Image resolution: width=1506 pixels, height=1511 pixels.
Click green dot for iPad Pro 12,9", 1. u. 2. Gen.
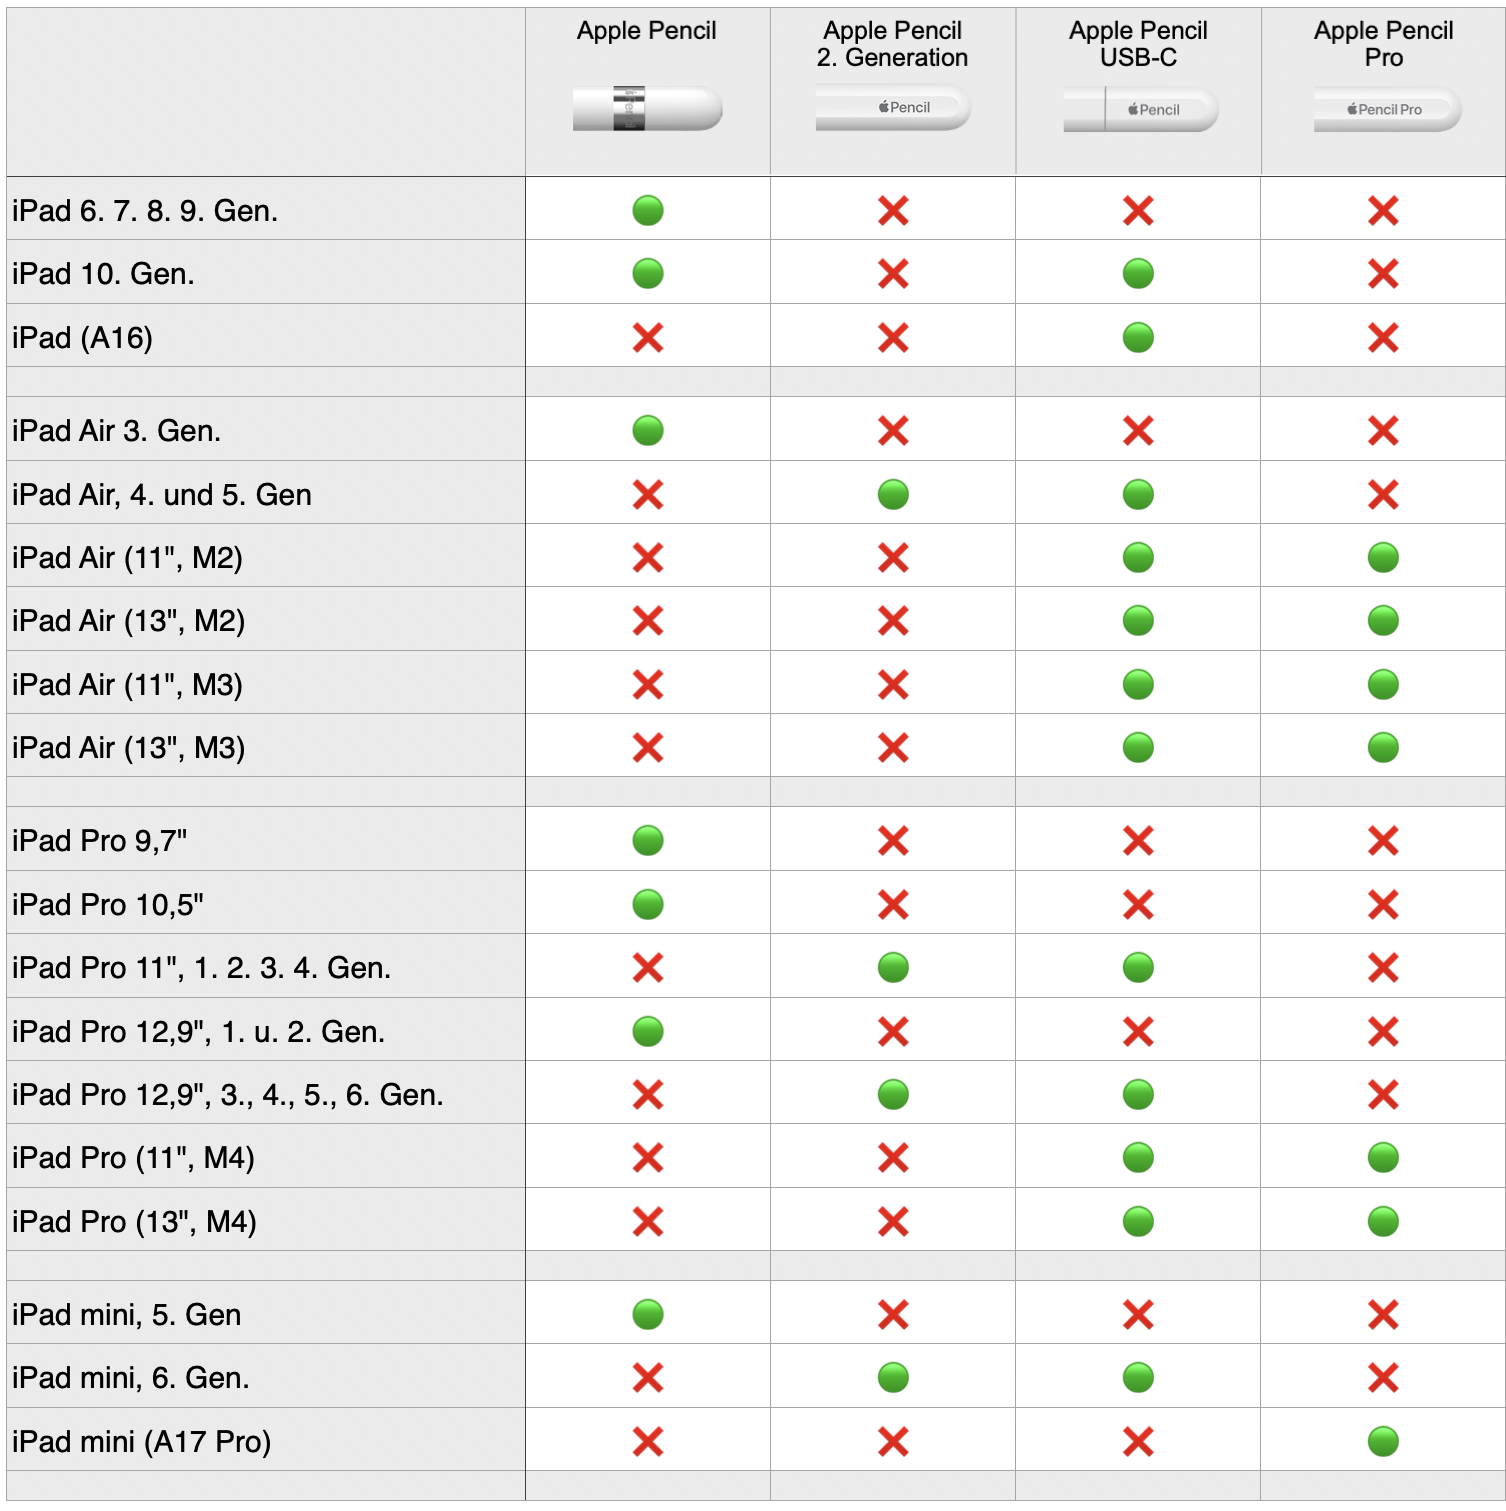(648, 1031)
